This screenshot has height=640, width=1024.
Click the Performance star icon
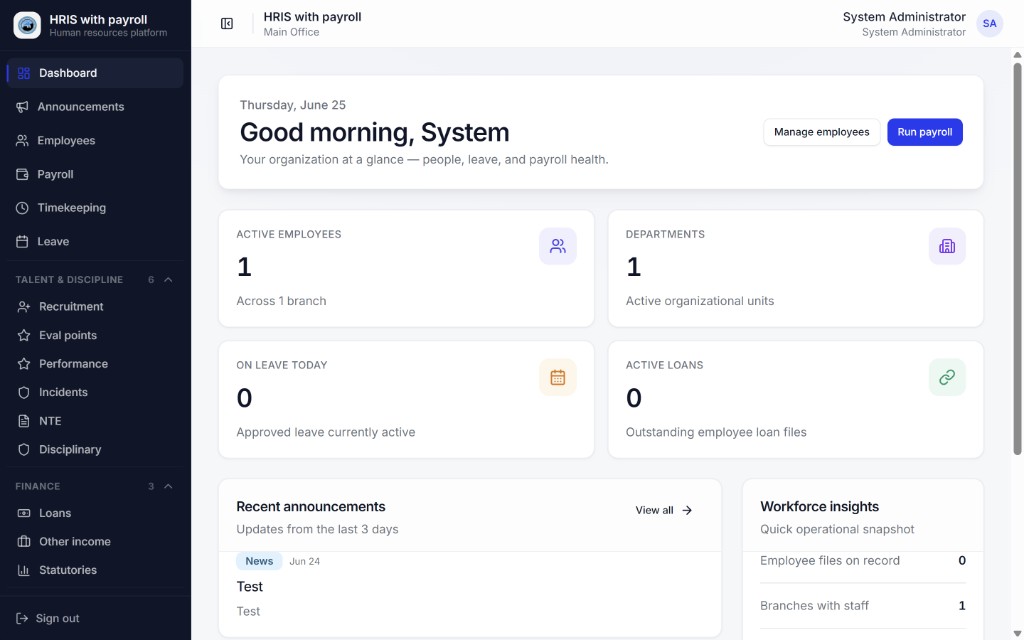[x=24, y=364]
